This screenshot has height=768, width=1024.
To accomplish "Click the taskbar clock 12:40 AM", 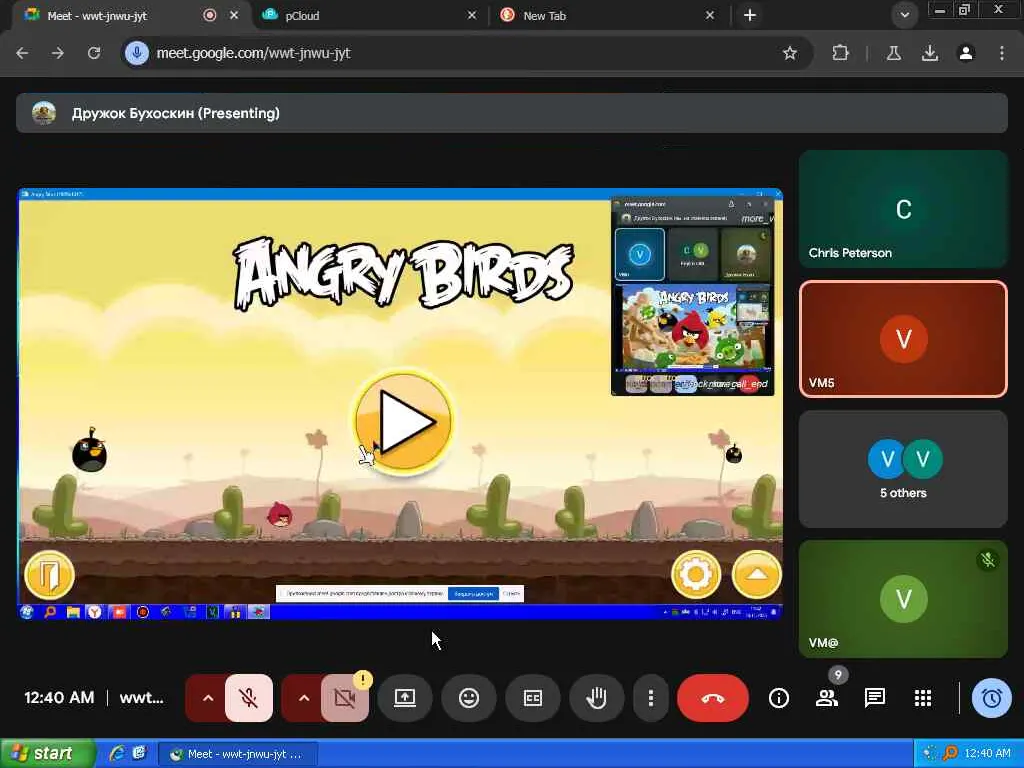I will tap(987, 754).
